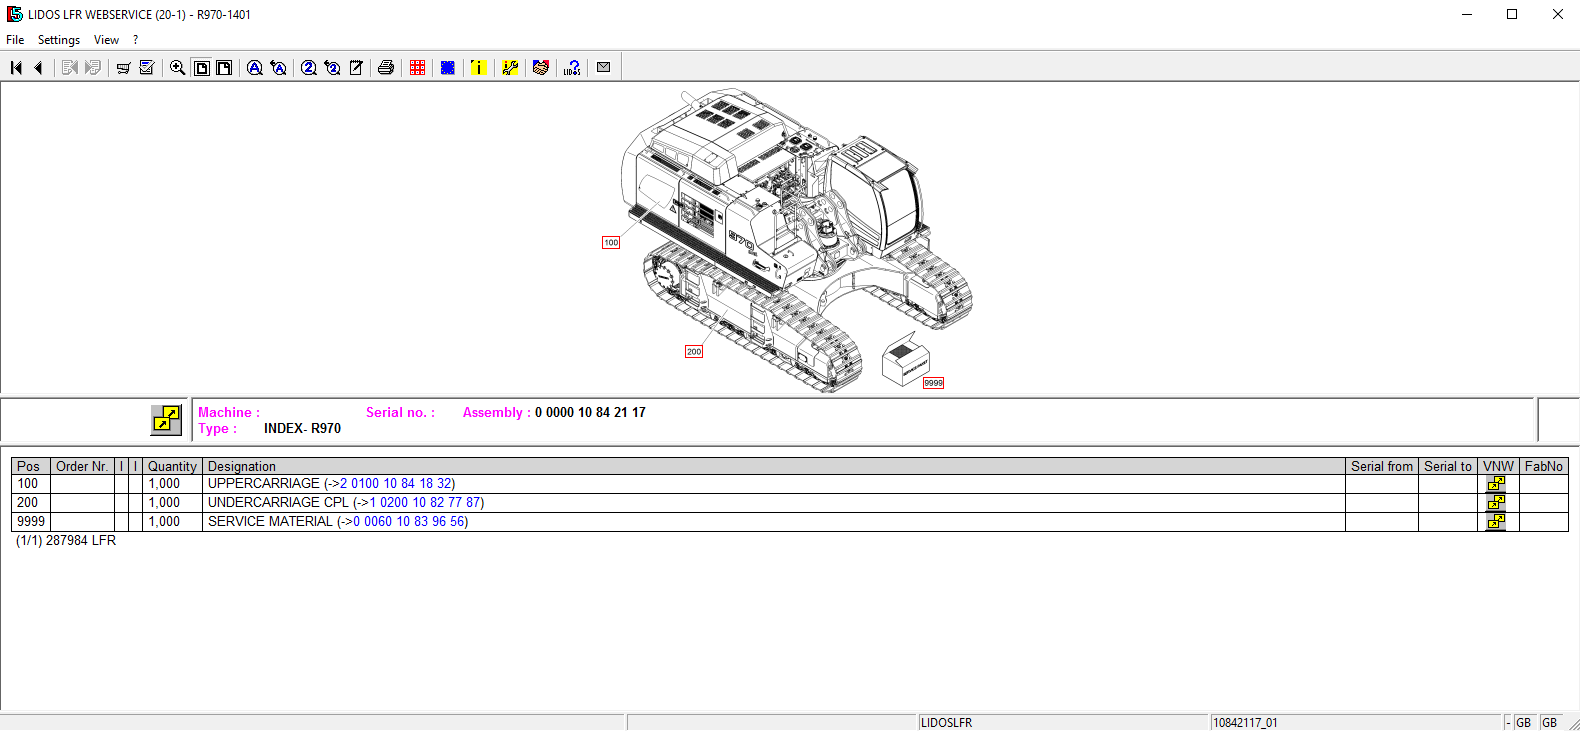This screenshot has width=1580, height=731.
Task: Click UPPERCARRIAGE designation text
Action: click(x=264, y=484)
